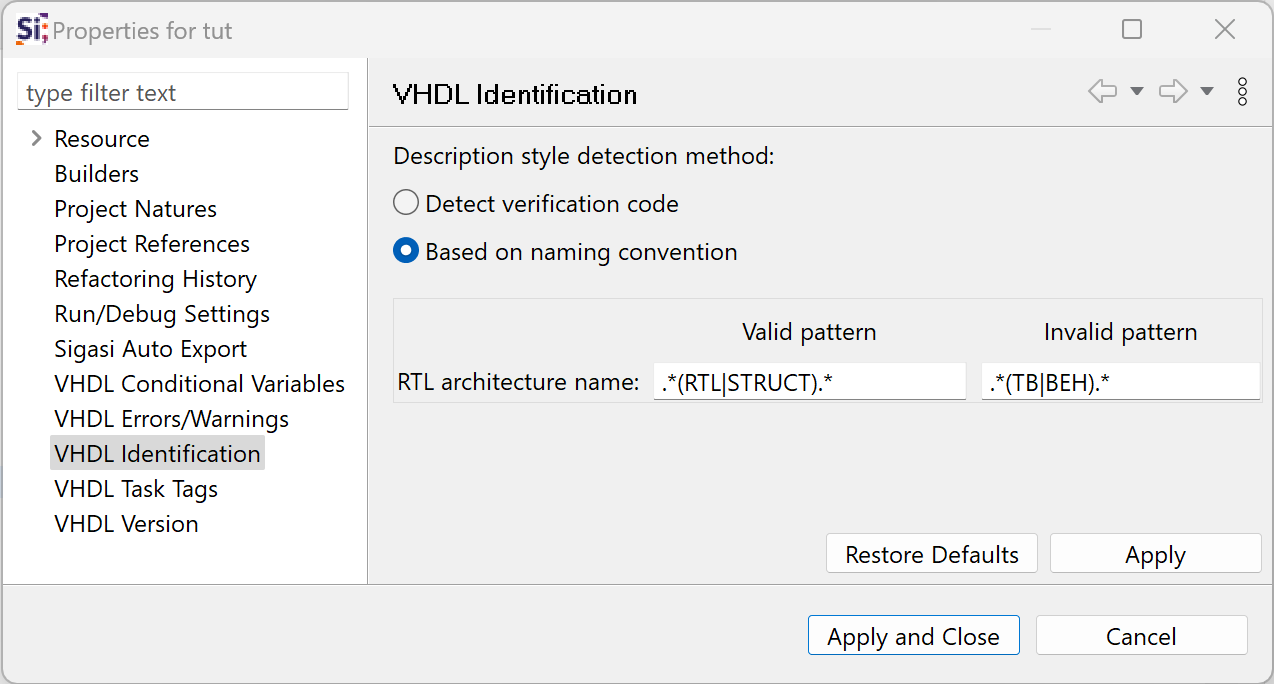The image size is (1274, 684).
Task: Click the back navigation arrow icon
Action: [x=1102, y=92]
